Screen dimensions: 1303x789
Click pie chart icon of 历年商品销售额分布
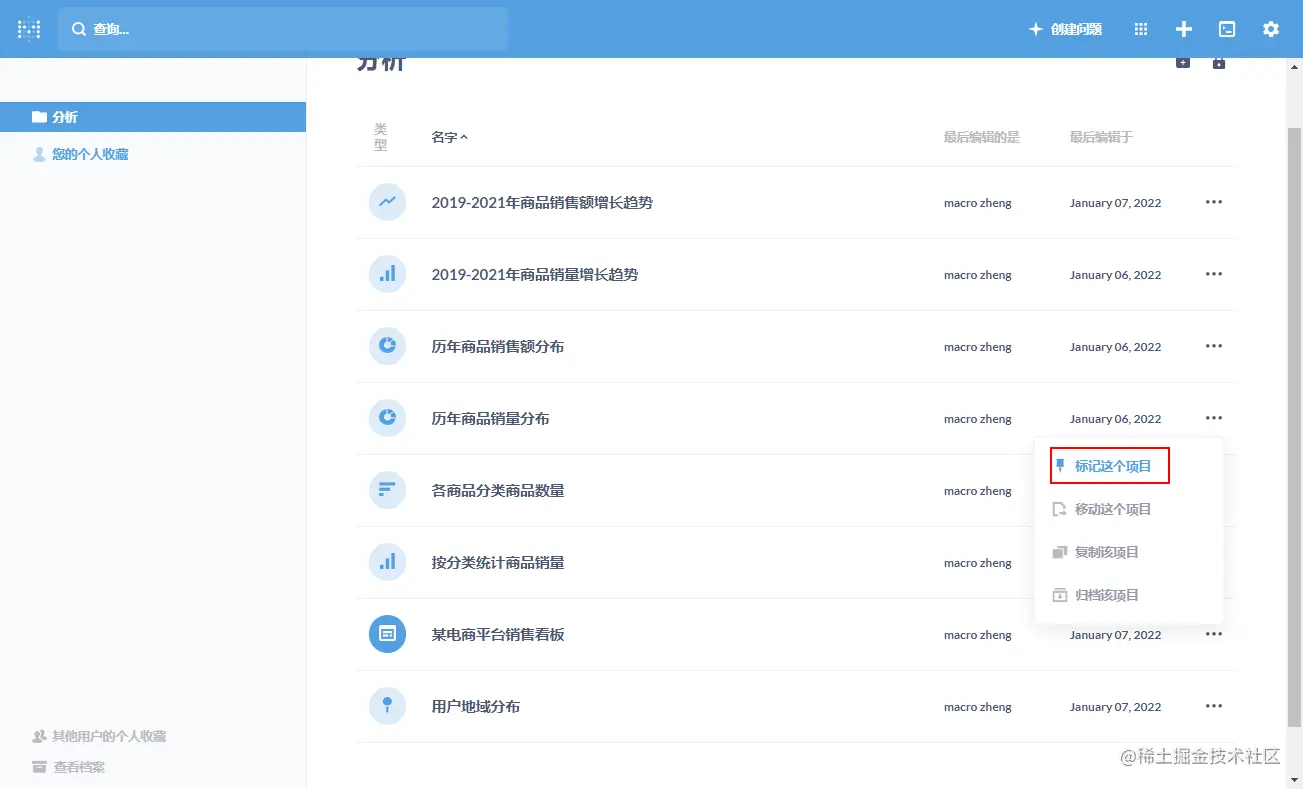[x=387, y=346]
